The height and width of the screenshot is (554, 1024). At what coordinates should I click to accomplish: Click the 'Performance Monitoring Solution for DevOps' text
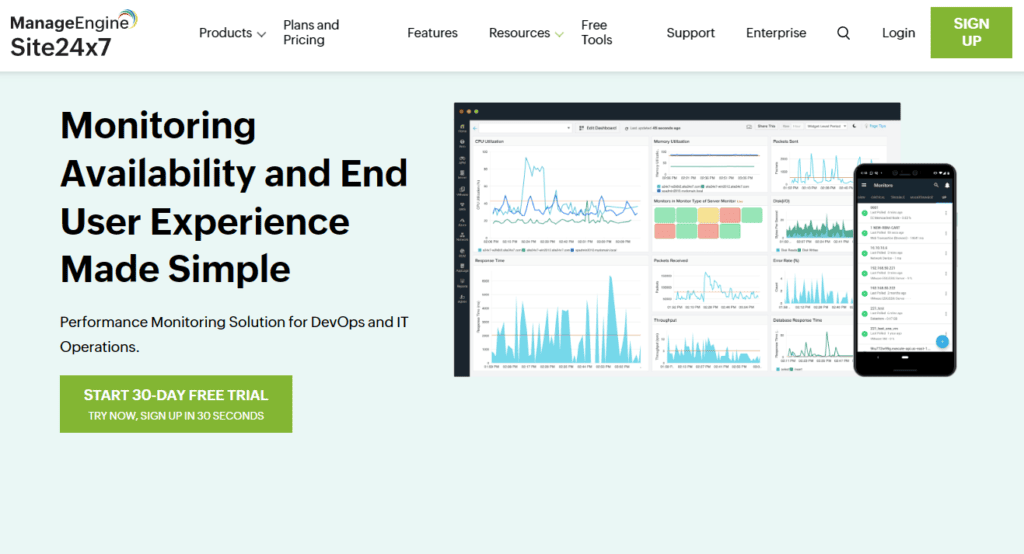[x=234, y=334]
